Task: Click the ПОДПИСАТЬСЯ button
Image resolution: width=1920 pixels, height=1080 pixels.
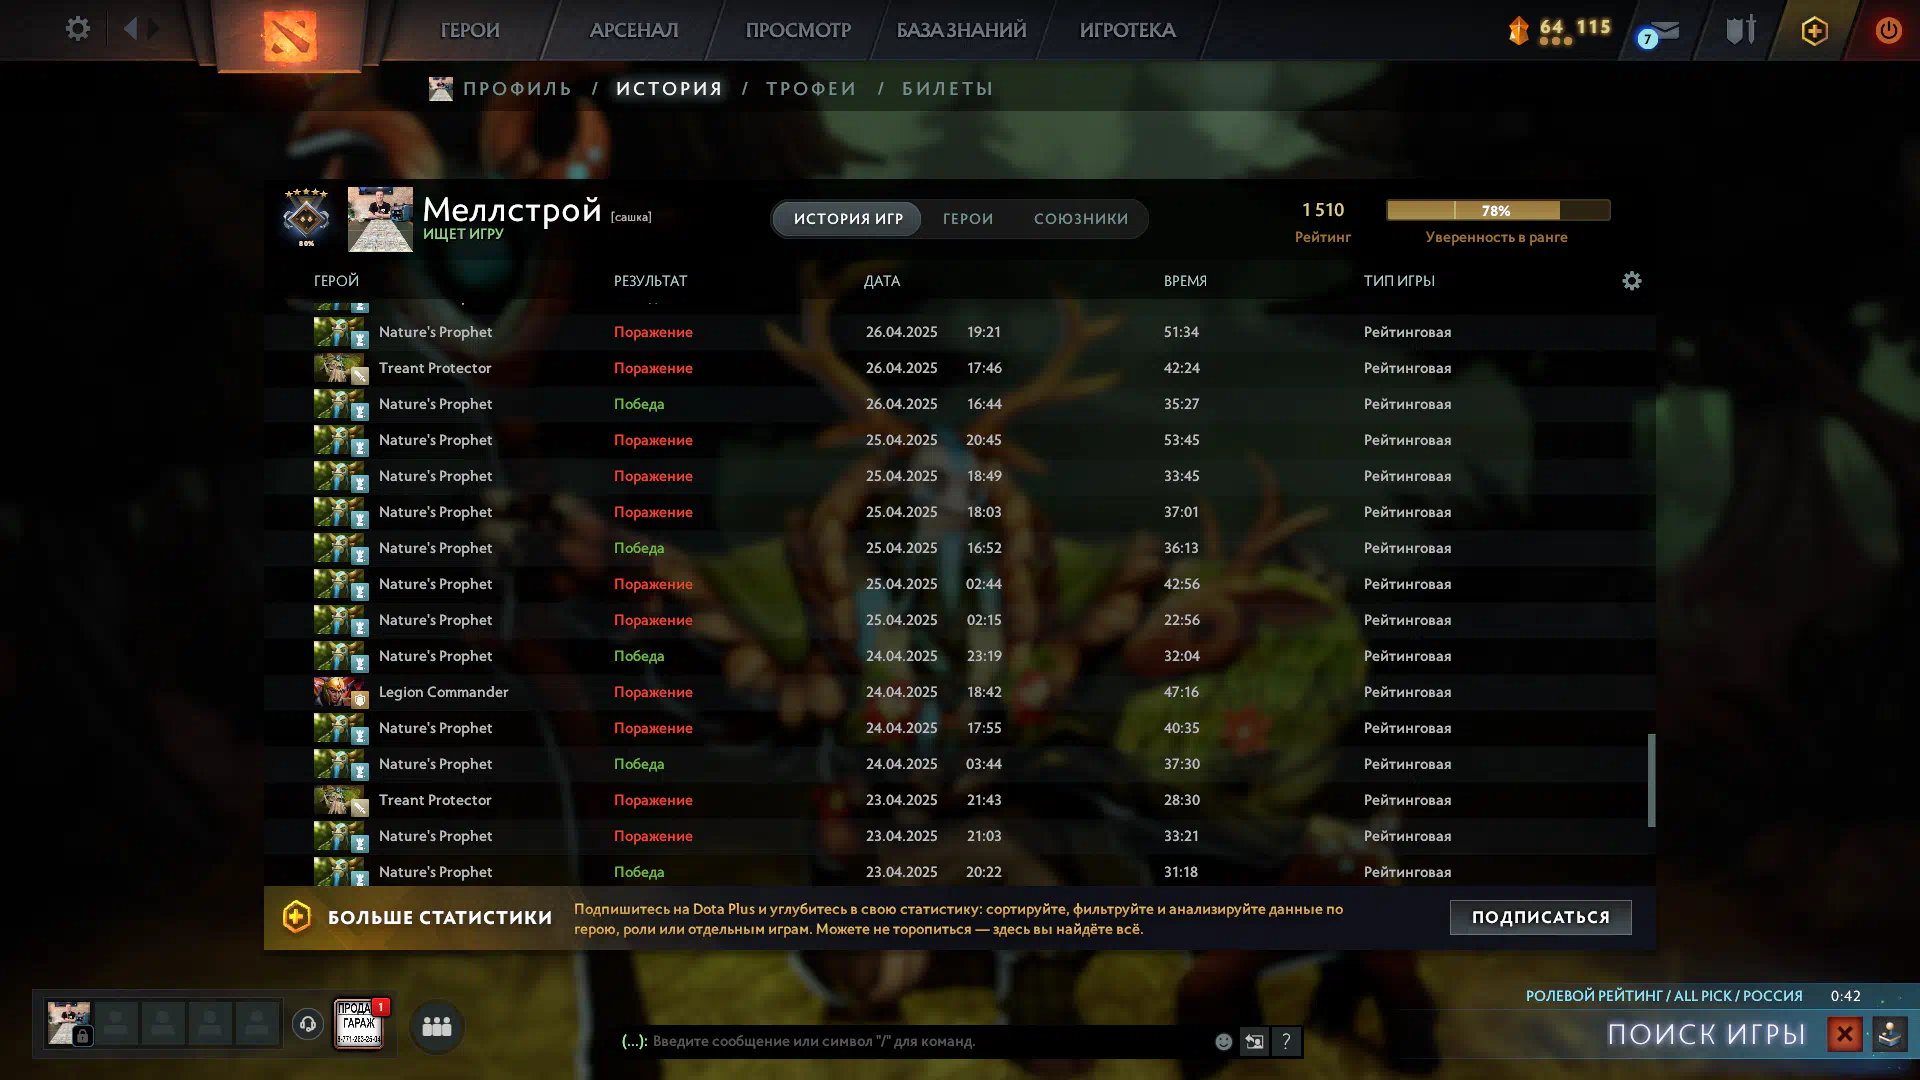Action: (x=1540, y=917)
